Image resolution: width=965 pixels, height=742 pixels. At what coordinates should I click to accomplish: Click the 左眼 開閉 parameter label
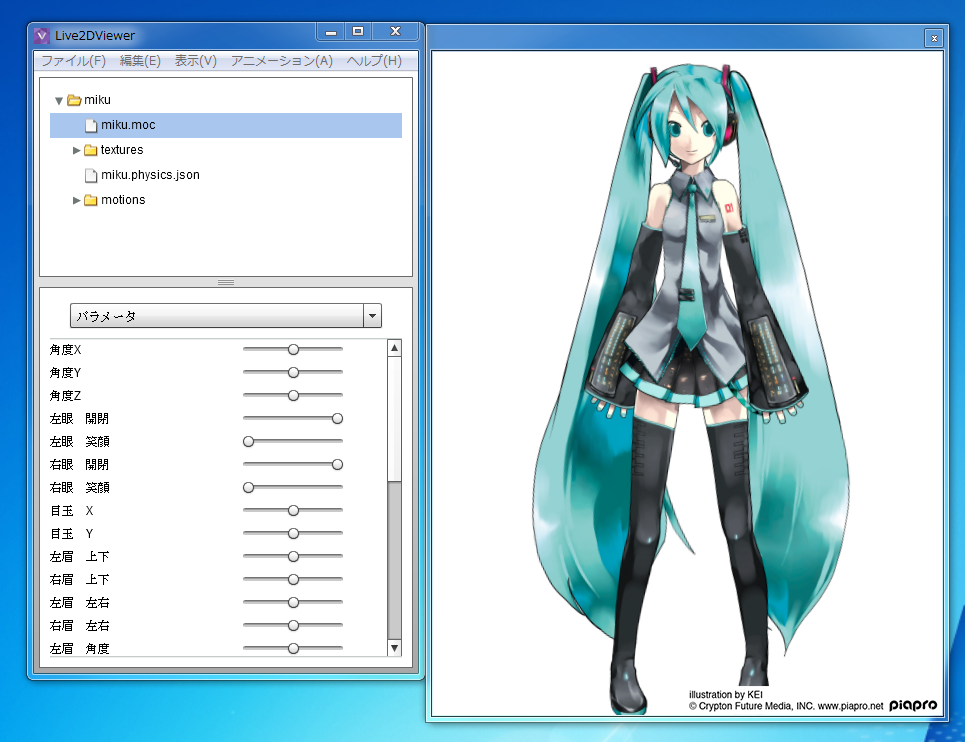(x=79, y=418)
